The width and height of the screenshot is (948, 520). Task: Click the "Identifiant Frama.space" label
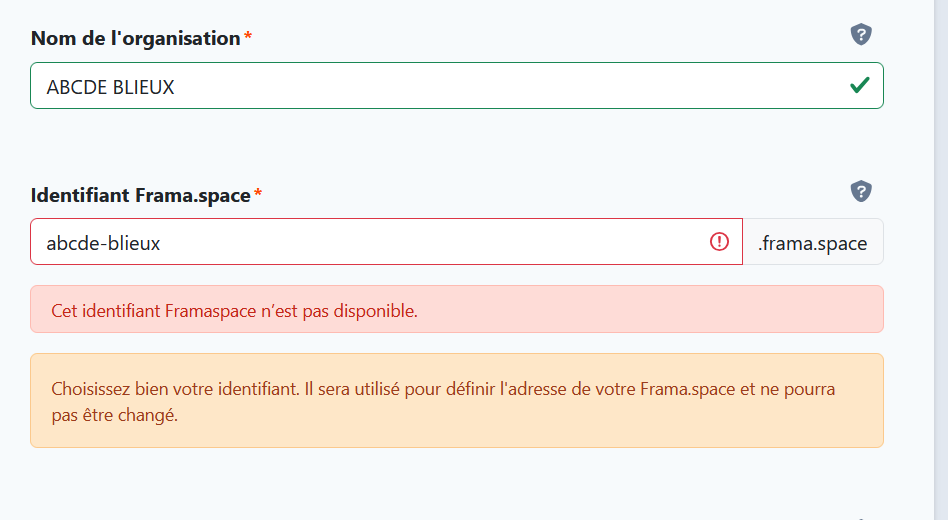point(141,195)
